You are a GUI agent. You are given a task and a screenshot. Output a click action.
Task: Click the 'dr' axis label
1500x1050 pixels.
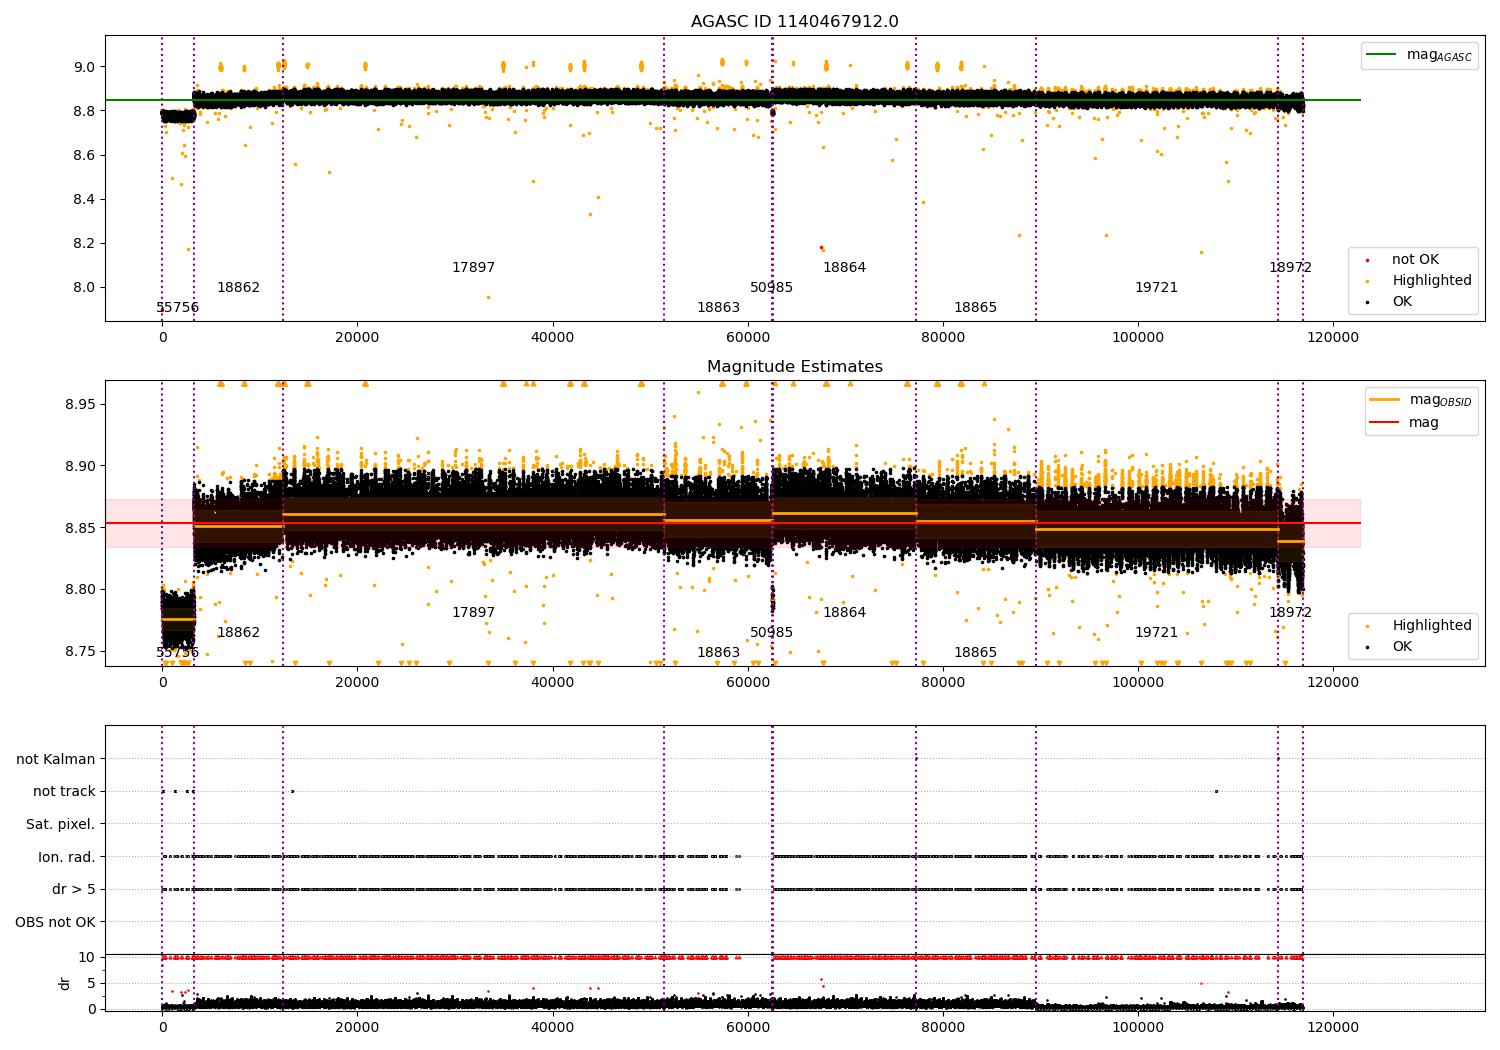[65, 984]
